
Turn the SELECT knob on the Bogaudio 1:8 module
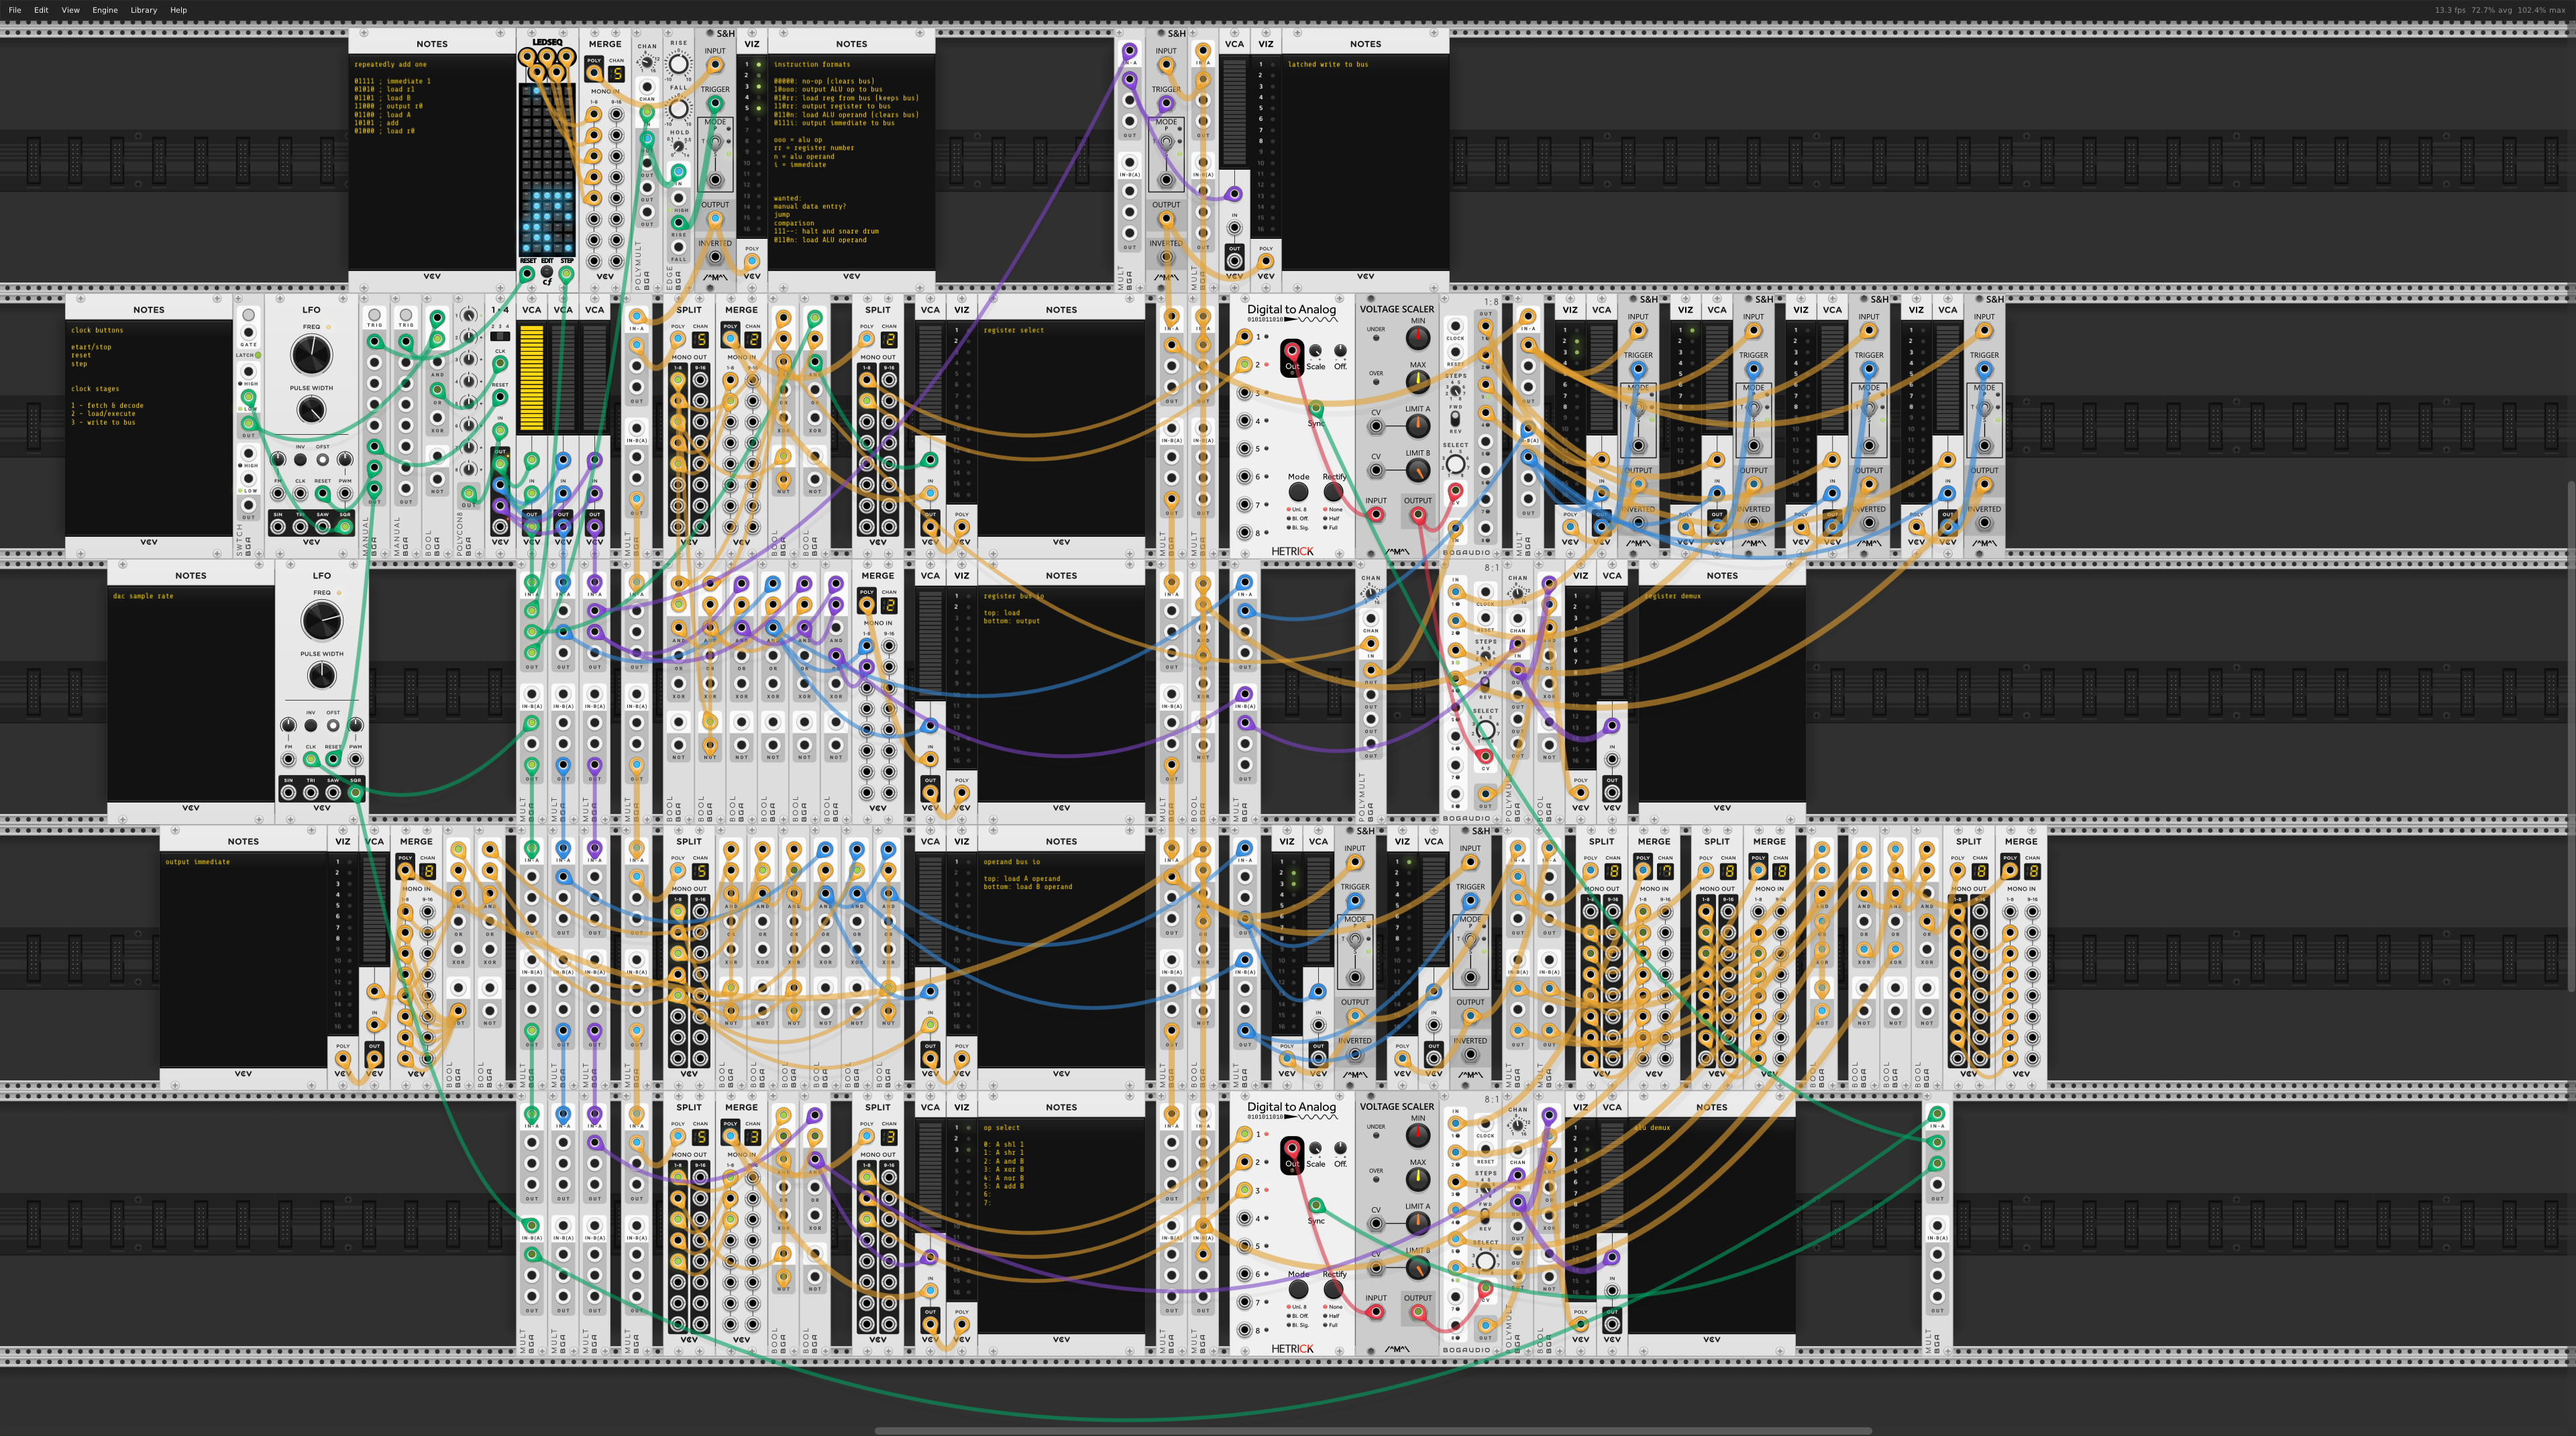click(1456, 463)
